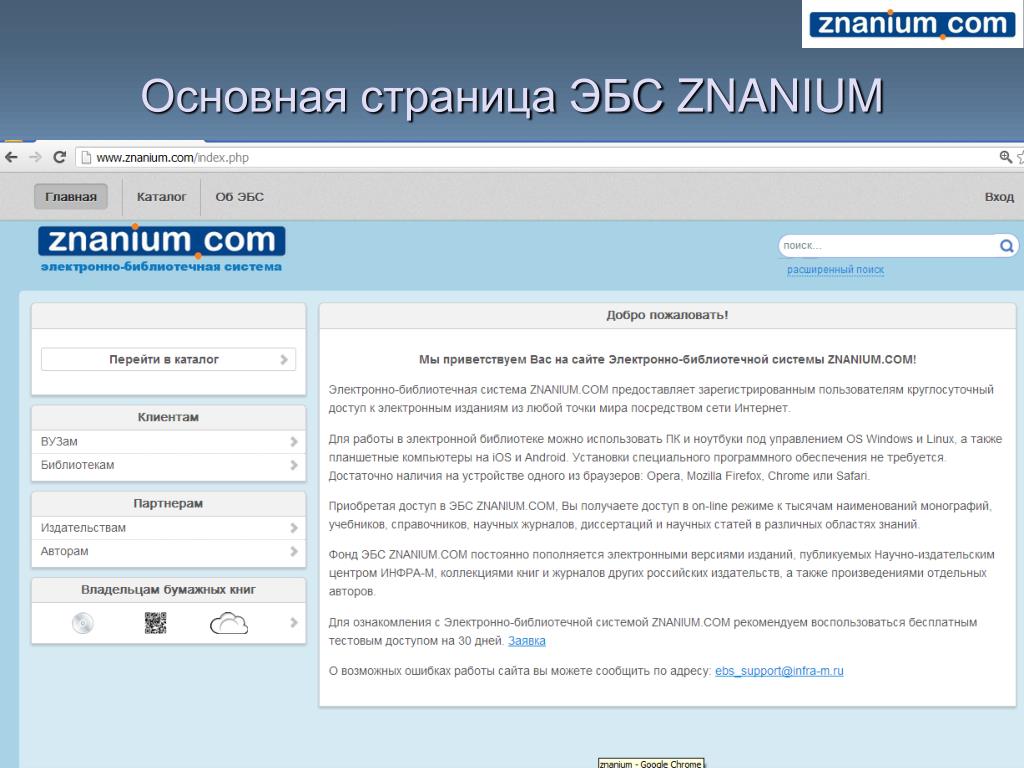Click the Заявка link

(x=526, y=641)
